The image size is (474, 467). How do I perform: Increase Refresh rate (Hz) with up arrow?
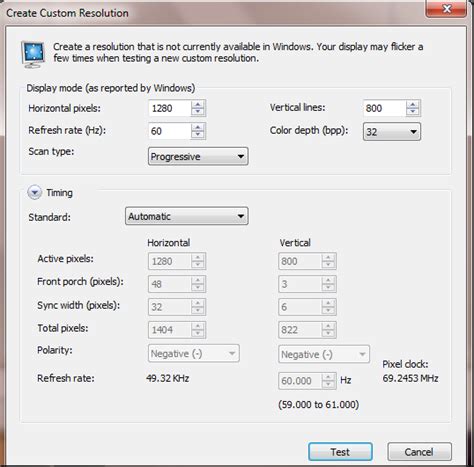point(198,127)
